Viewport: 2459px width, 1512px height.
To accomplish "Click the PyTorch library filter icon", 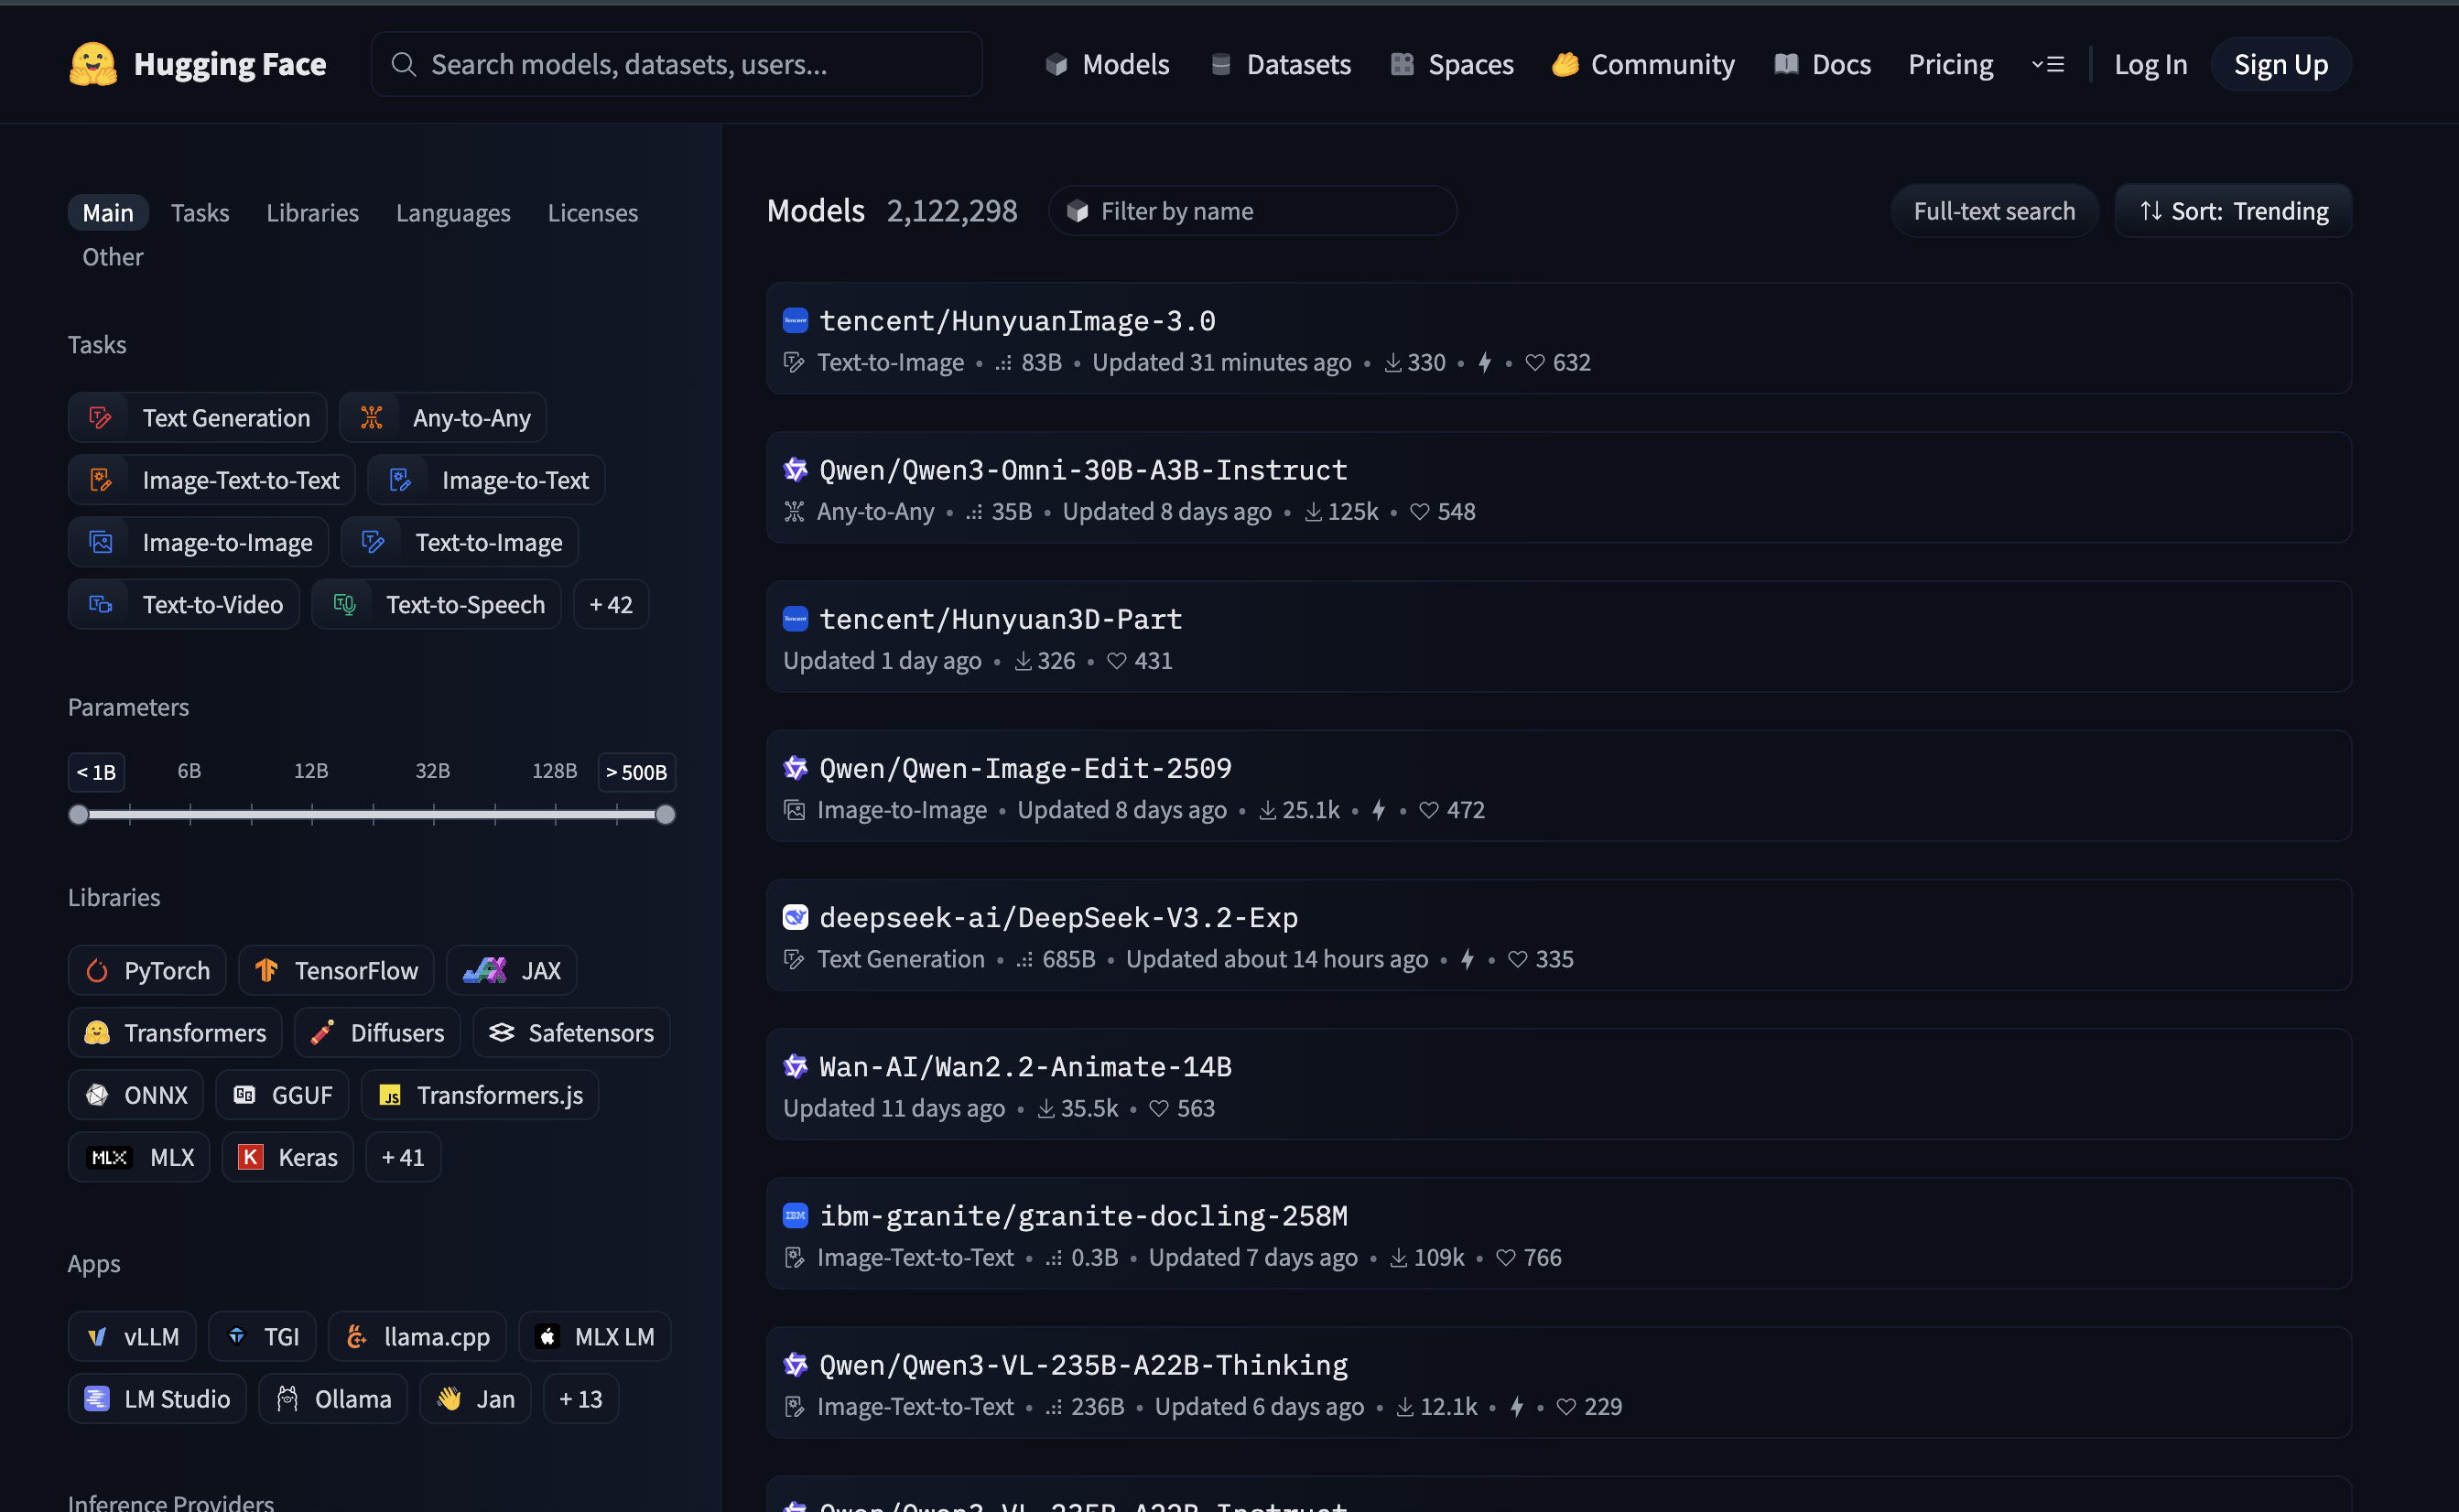I will point(97,970).
